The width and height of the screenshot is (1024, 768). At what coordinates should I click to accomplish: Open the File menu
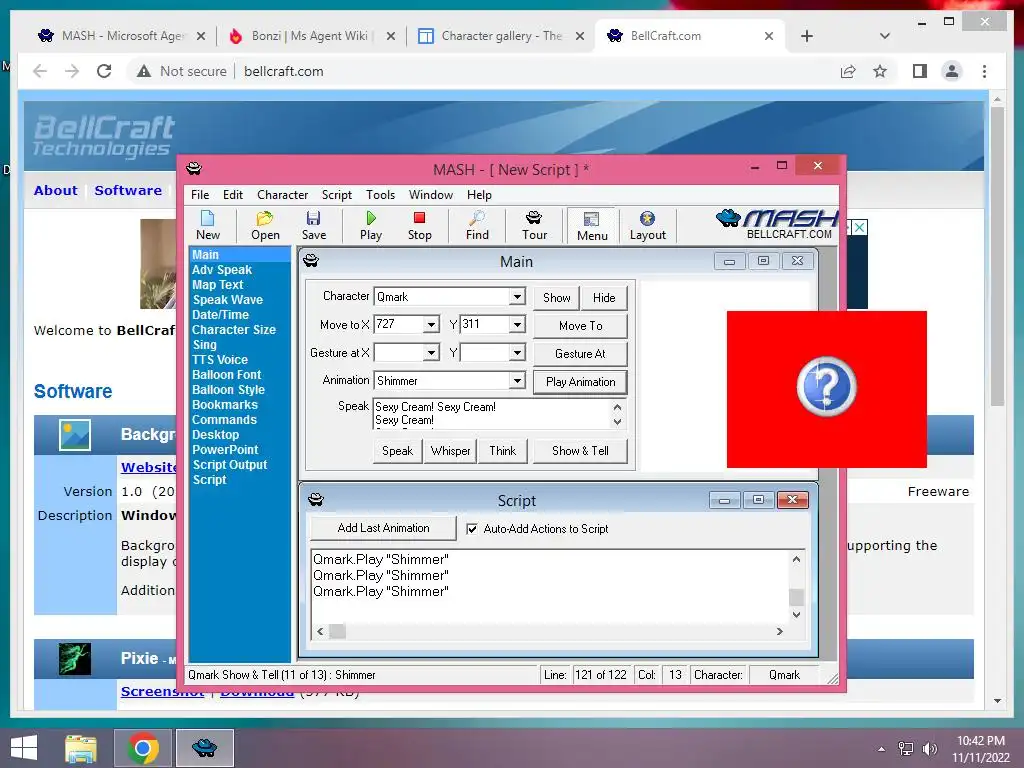click(x=200, y=195)
